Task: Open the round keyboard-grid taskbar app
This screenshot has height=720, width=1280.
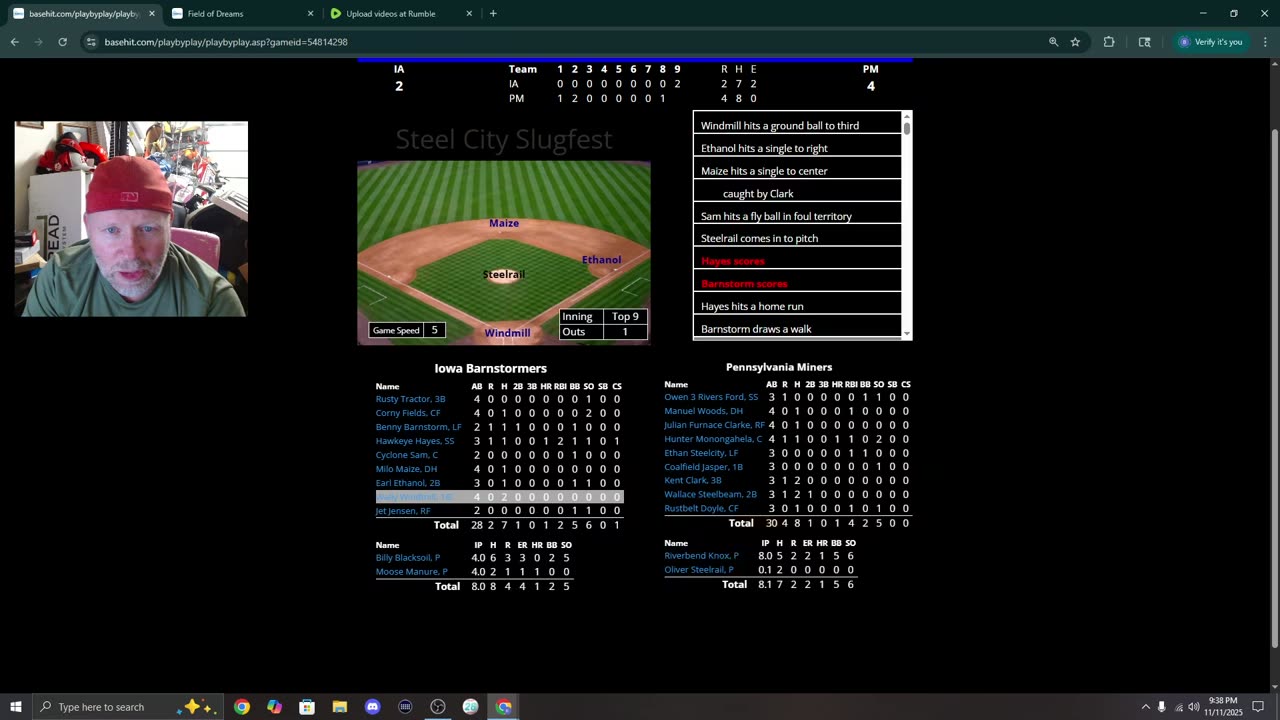Action: click(x=405, y=707)
